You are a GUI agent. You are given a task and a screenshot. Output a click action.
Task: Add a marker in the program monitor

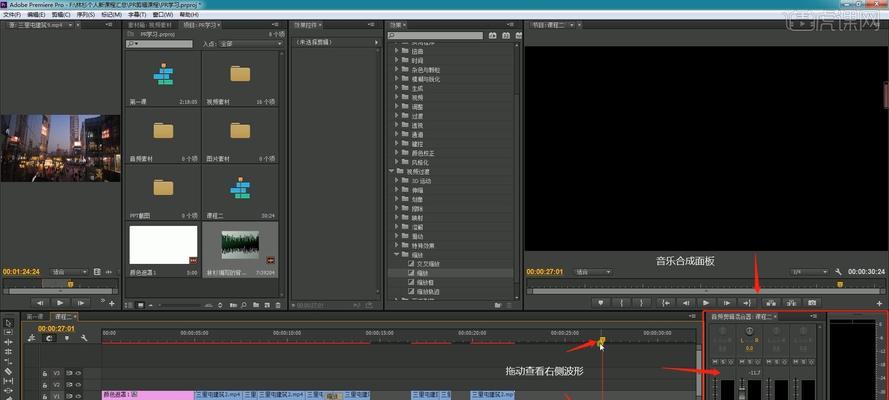[x=600, y=302]
